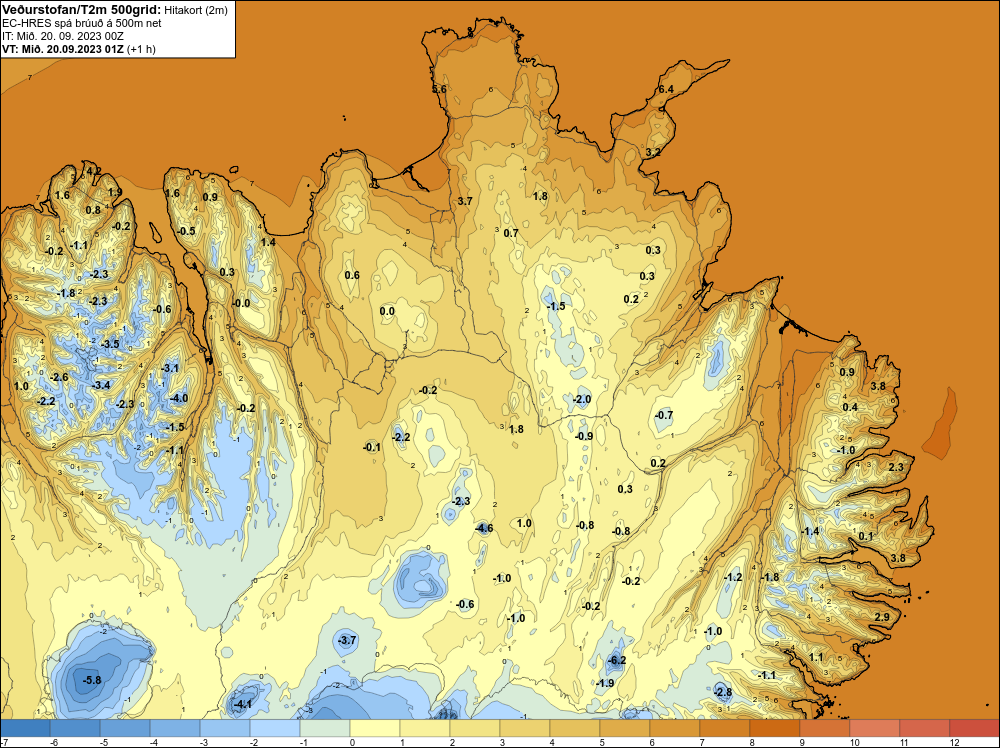Viewport: 1000px width, 748px height.
Task: Click the temperature value -0.7
Action: tap(663, 415)
